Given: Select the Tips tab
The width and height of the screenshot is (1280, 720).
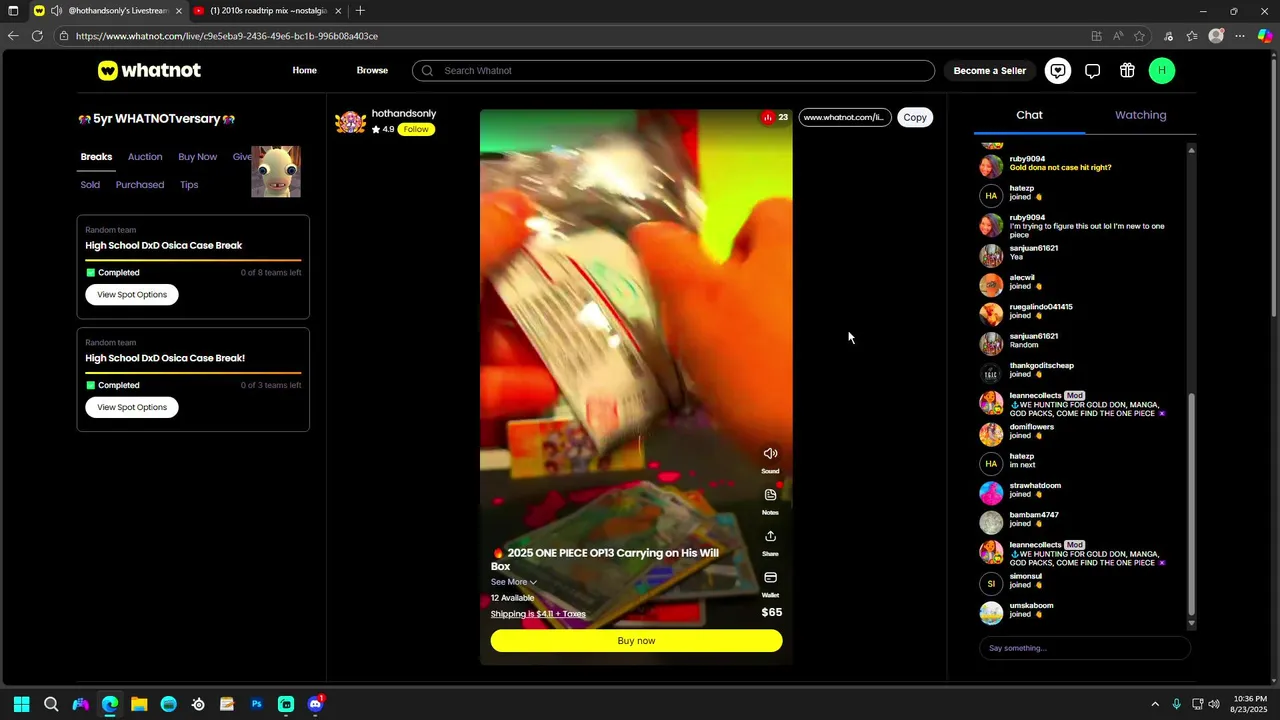Looking at the screenshot, I should (189, 185).
